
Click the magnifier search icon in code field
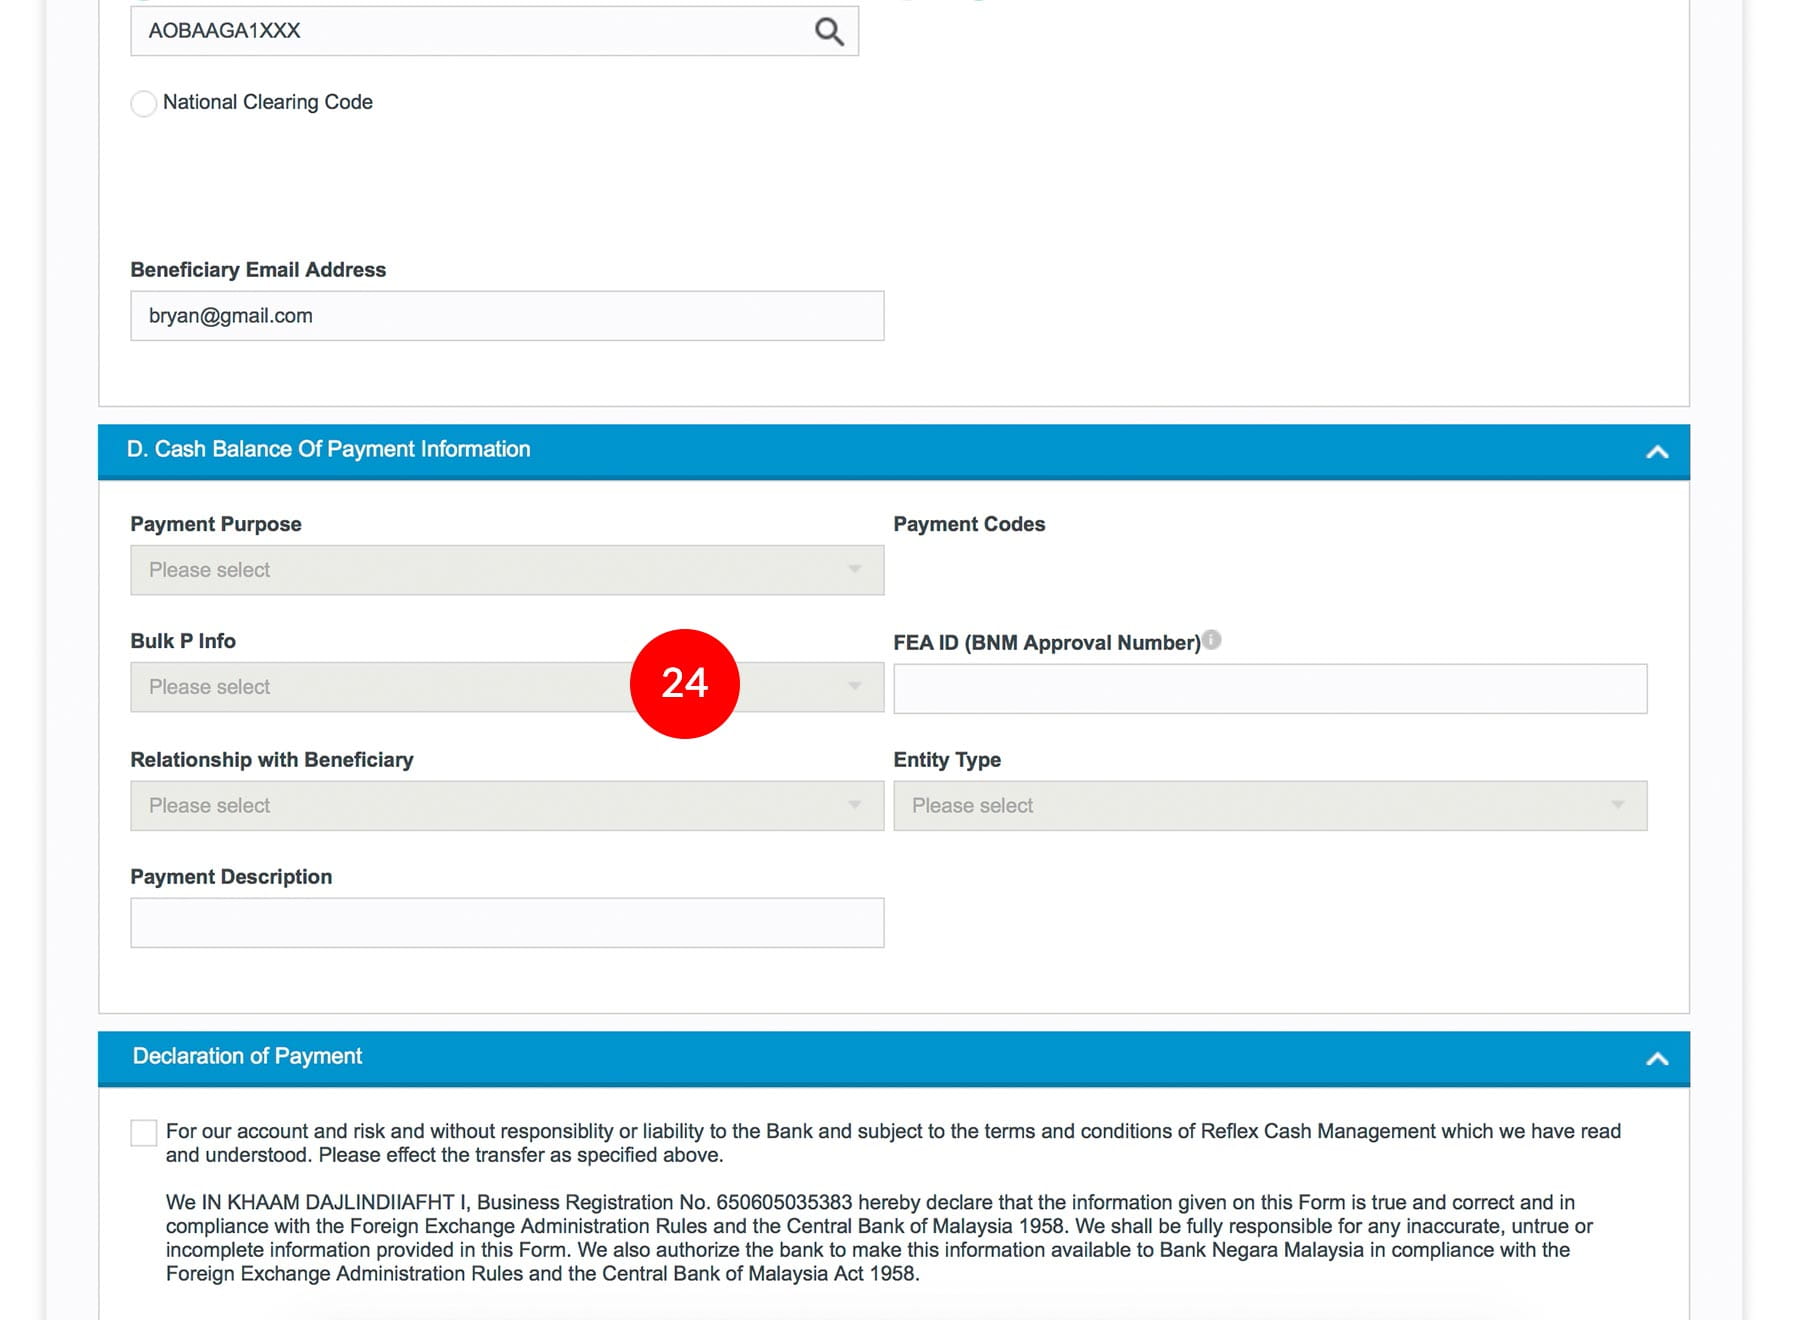pyautogui.click(x=828, y=32)
